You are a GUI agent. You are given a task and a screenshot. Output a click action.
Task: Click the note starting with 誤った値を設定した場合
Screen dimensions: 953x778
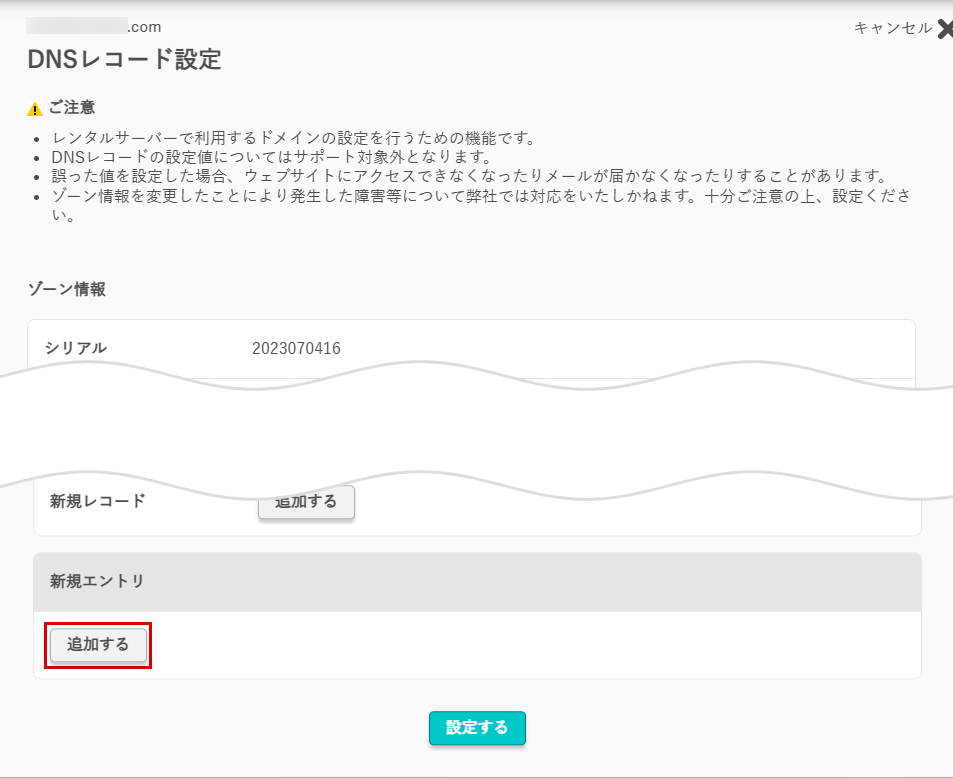coord(470,176)
